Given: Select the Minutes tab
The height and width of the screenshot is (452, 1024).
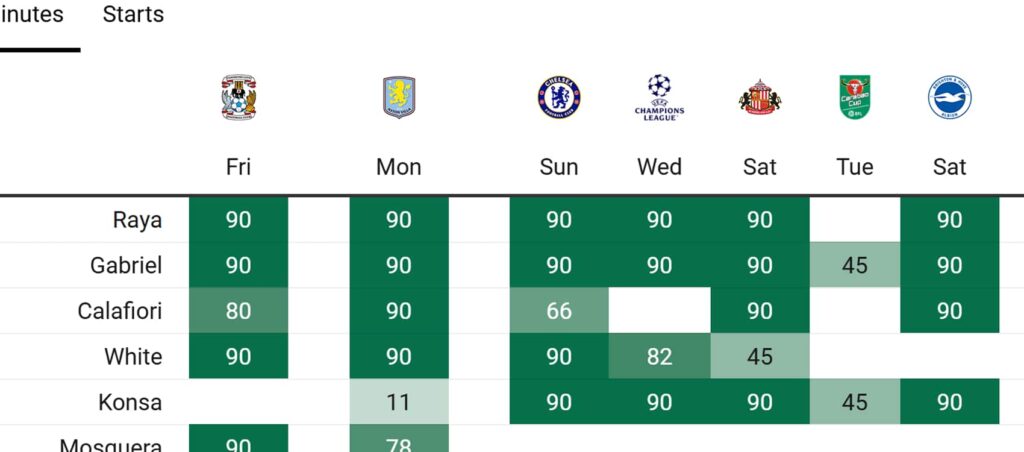Looking at the screenshot, I should coord(31,14).
